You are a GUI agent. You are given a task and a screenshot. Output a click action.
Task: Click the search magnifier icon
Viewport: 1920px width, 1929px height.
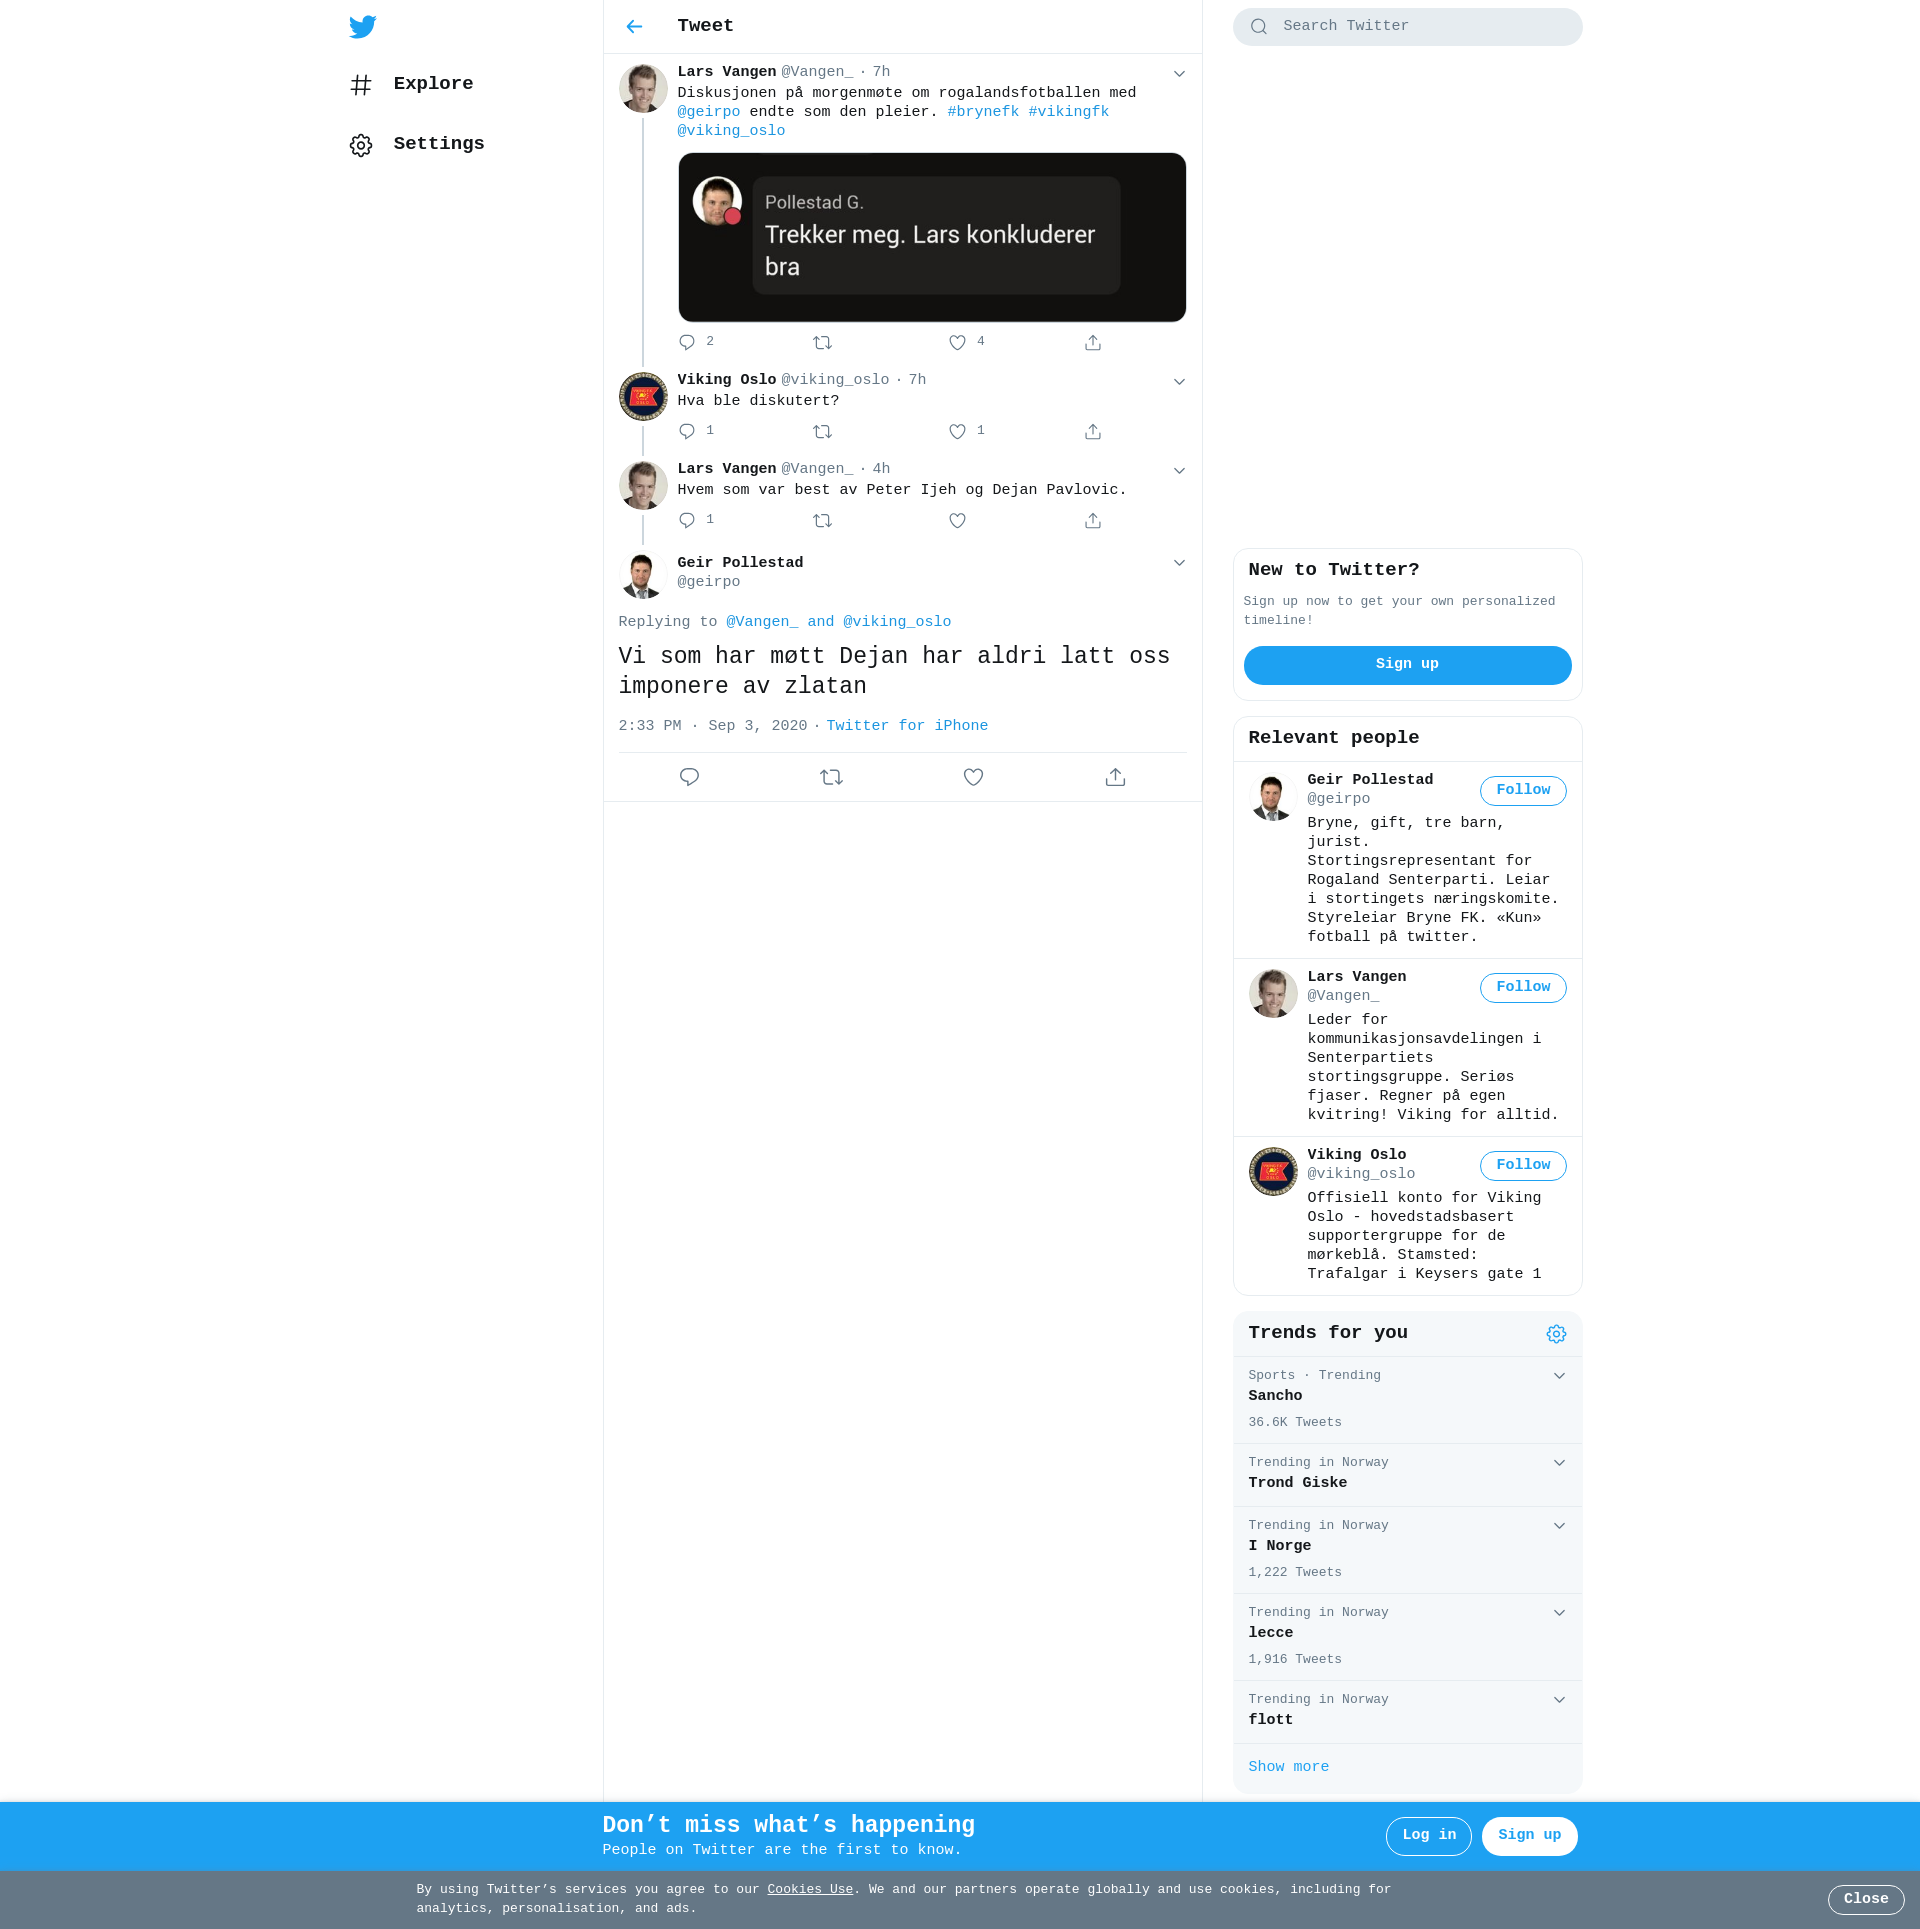pos(1259,26)
